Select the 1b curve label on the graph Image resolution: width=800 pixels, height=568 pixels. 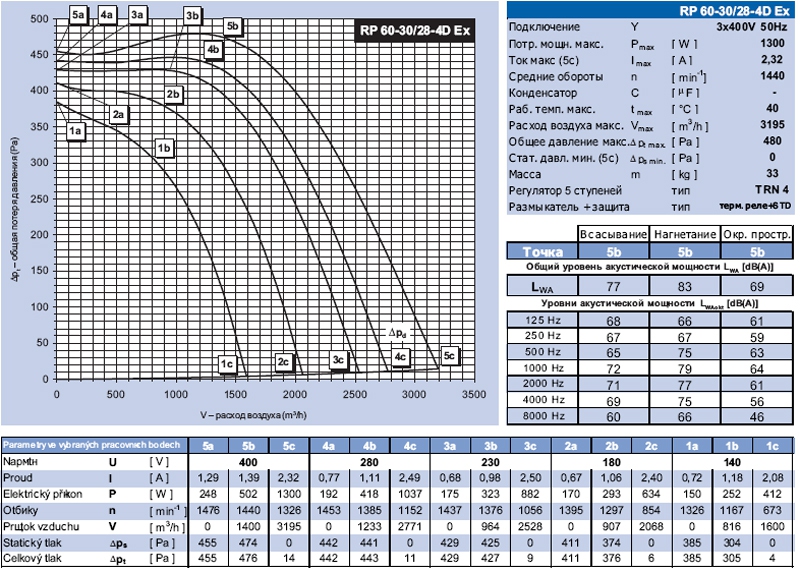coord(165,149)
